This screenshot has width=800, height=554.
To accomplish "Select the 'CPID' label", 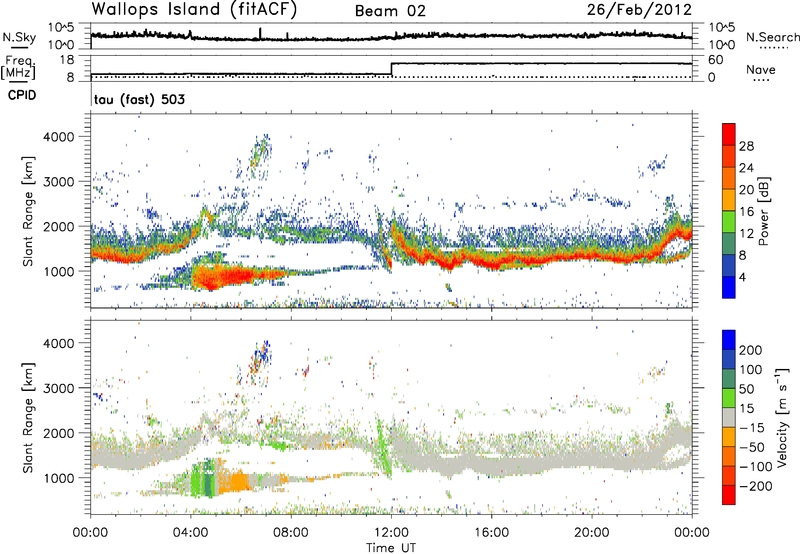I will pyautogui.click(x=22, y=95).
